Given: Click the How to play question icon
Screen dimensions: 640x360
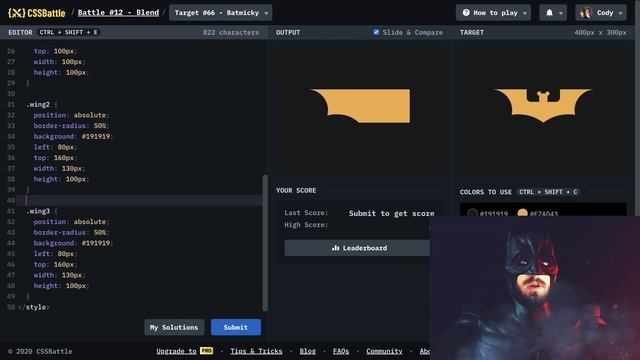Looking at the screenshot, I should click(466, 13).
